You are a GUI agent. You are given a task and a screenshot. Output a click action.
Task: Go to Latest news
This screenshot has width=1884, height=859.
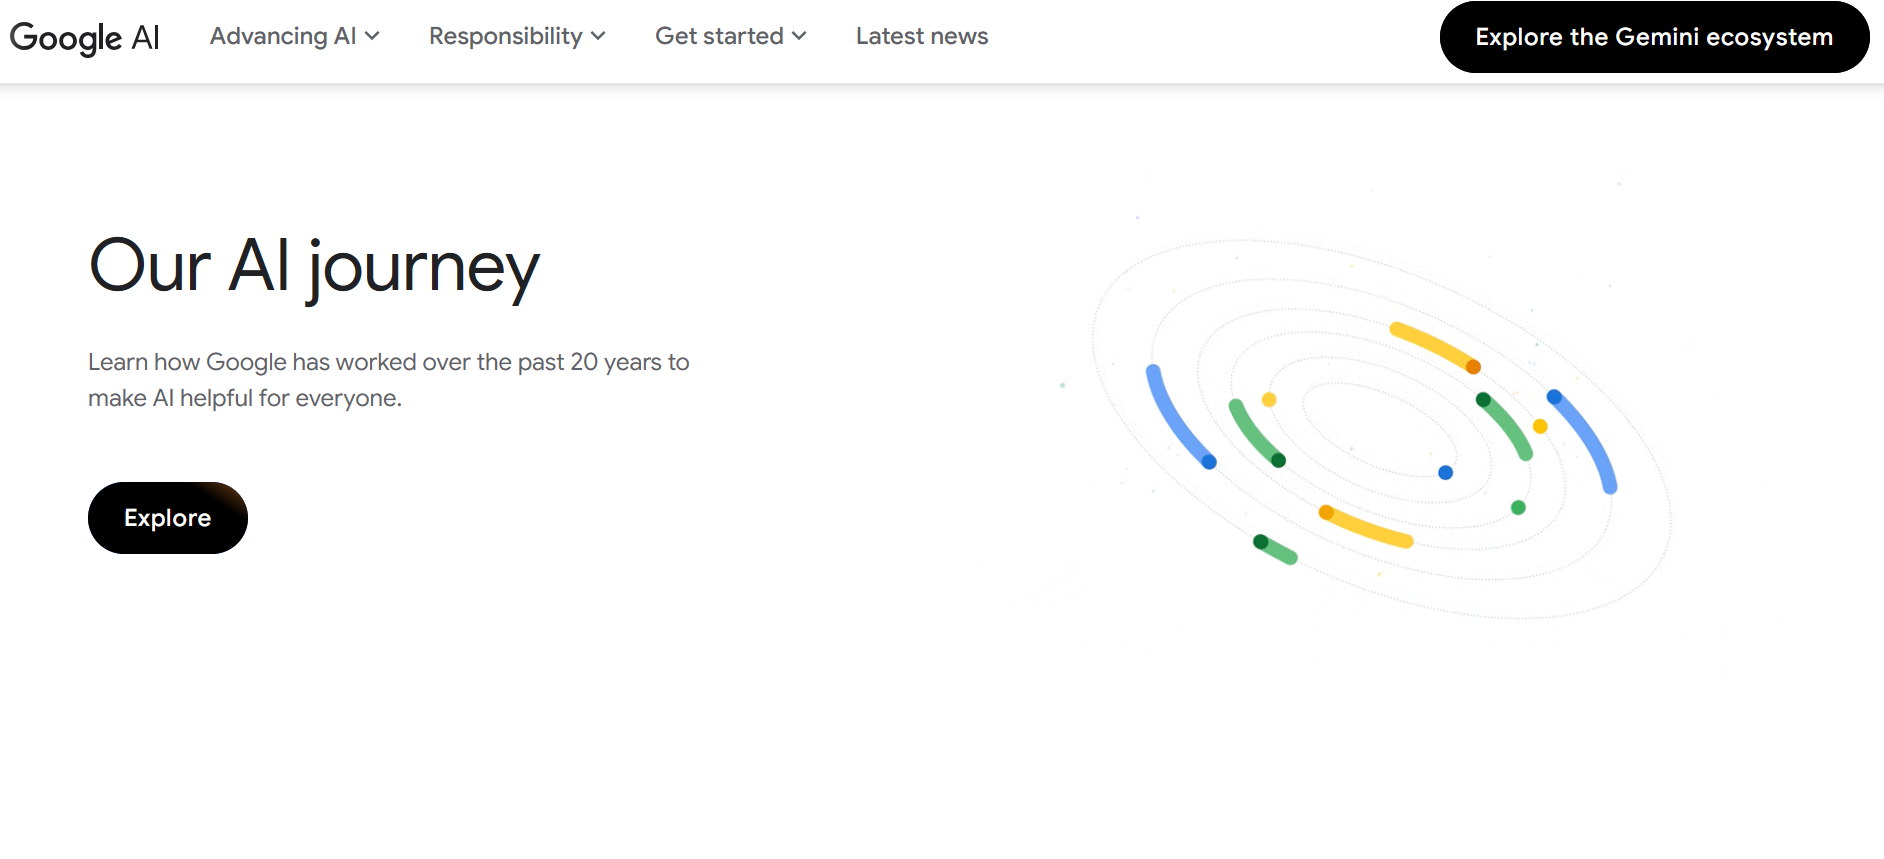point(922,36)
